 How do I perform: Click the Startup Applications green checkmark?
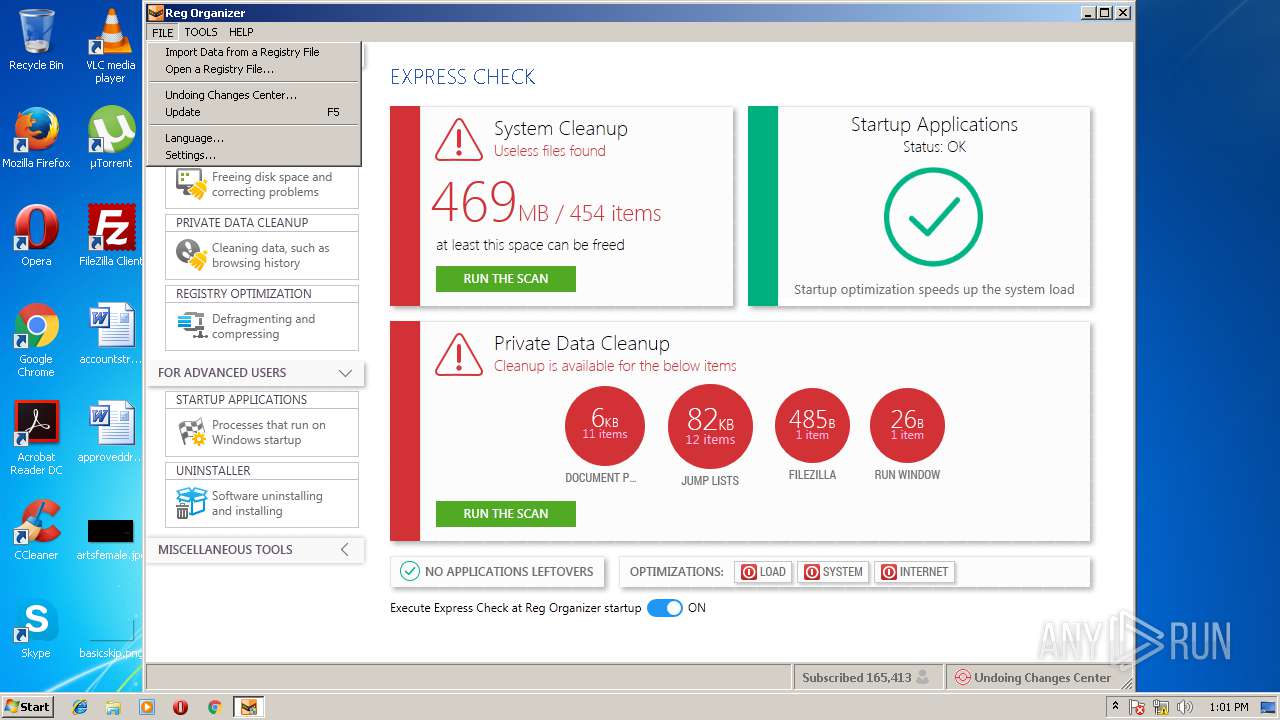933,217
